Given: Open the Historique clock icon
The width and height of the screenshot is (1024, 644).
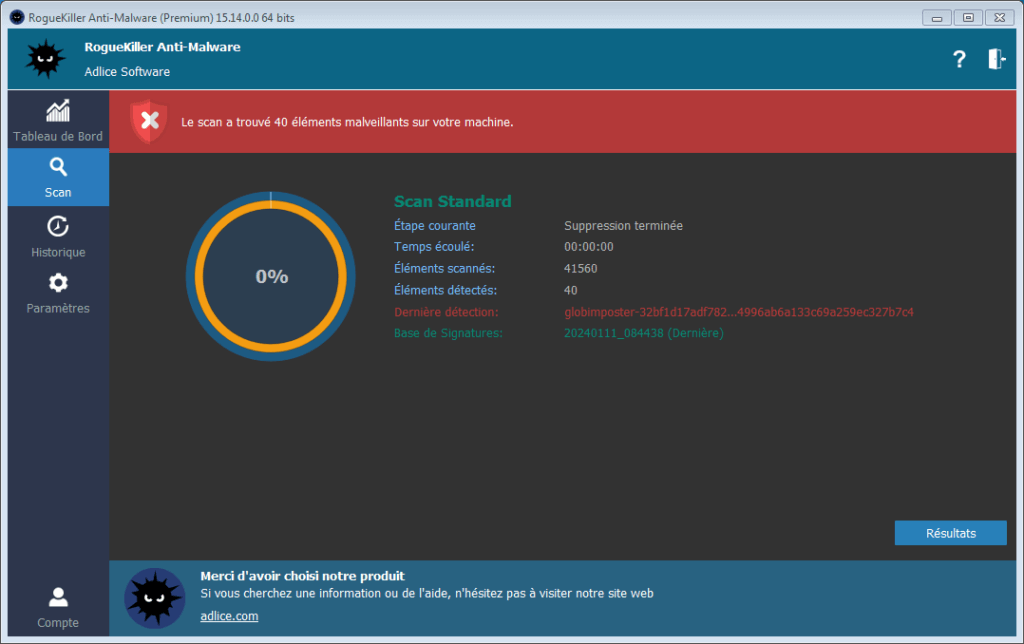Looking at the screenshot, I should (x=58, y=227).
